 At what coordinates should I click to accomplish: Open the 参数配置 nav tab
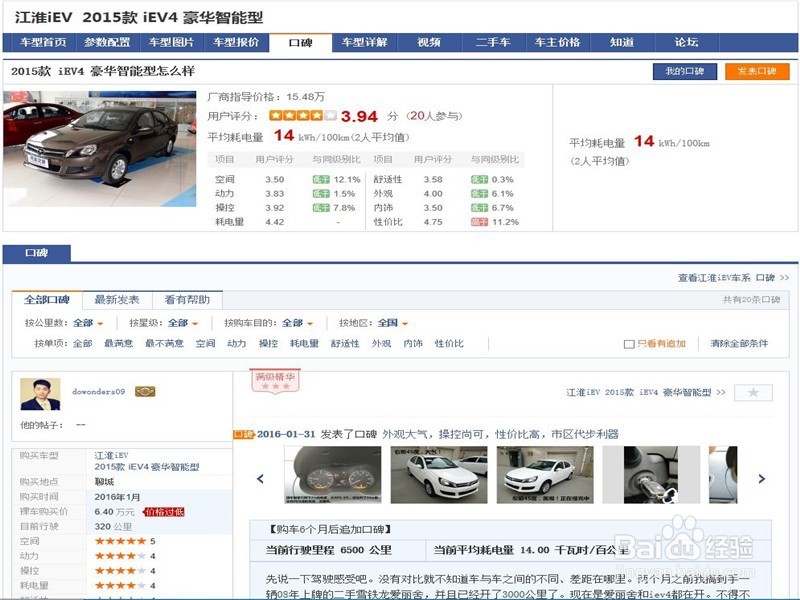coord(107,42)
